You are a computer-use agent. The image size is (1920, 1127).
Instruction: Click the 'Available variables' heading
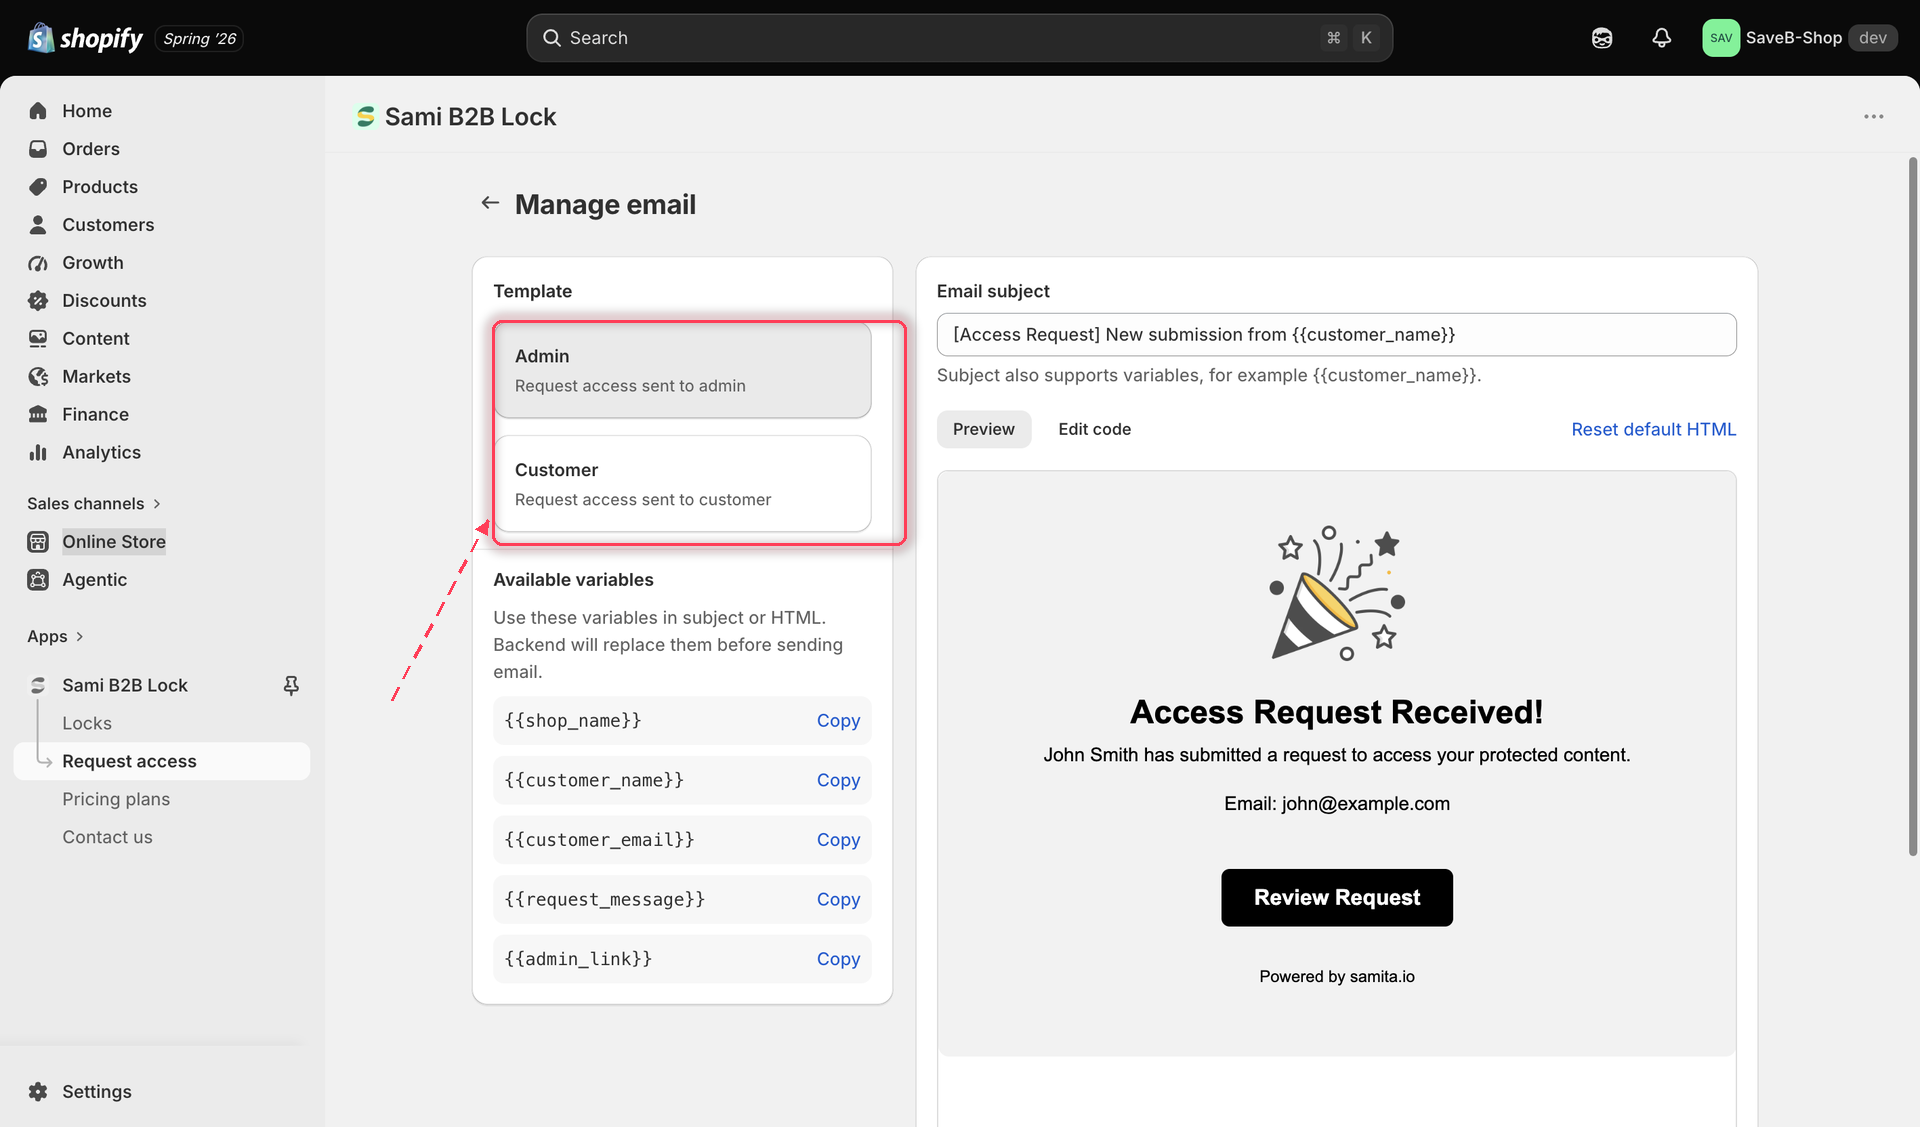[x=573, y=580]
